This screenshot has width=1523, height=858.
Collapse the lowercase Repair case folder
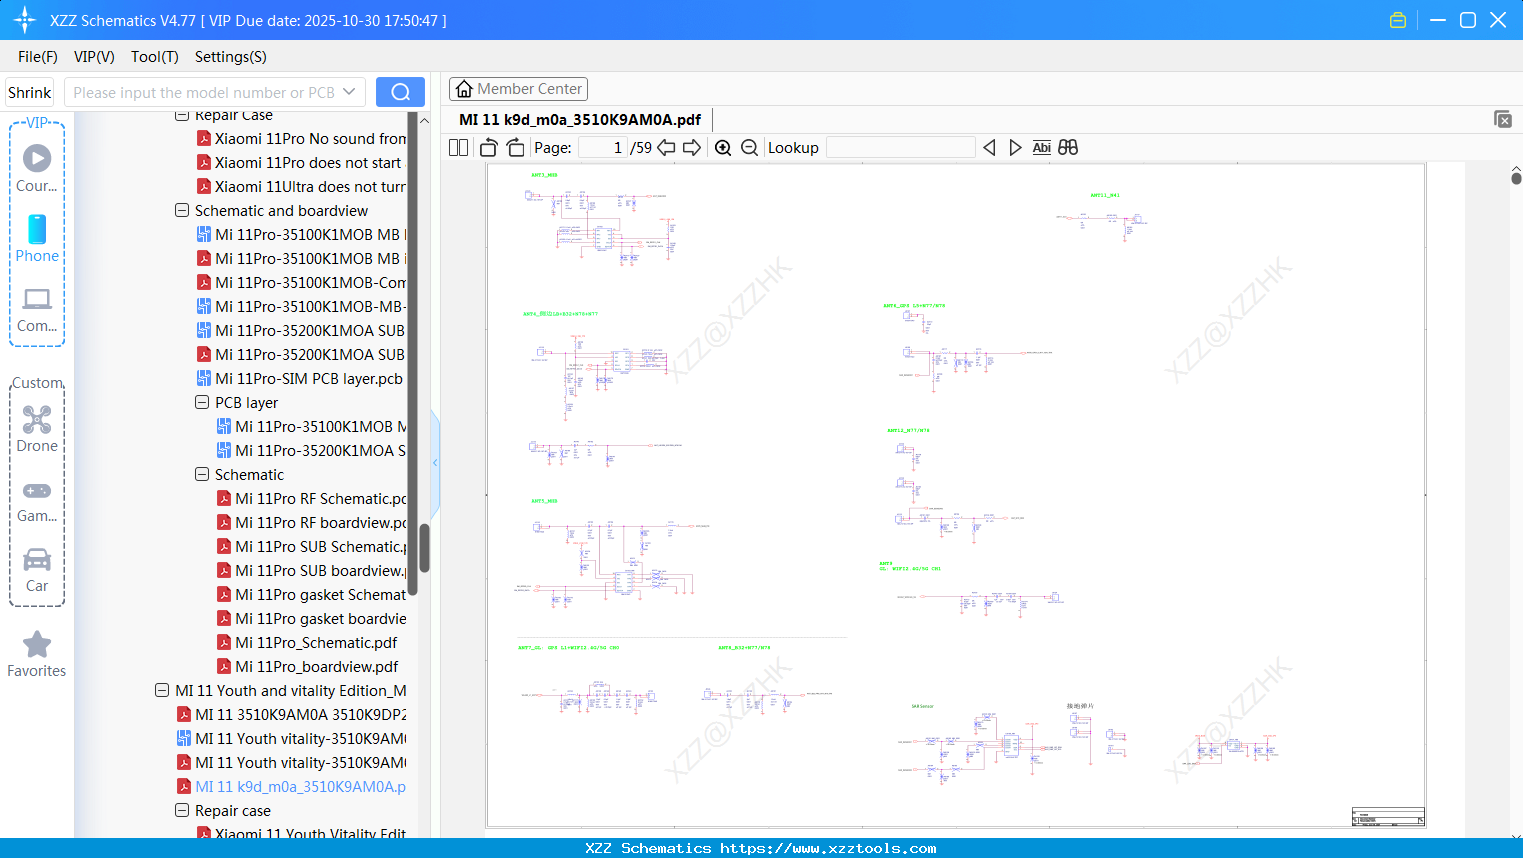click(182, 811)
